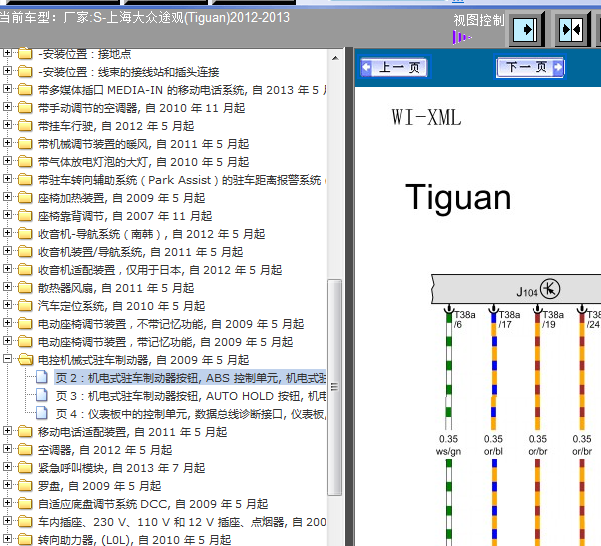Screen dimensions: 601x546
Task: Expand the 座椅靠背调节 folder
Action: pyautogui.click(x=7, y=215)
